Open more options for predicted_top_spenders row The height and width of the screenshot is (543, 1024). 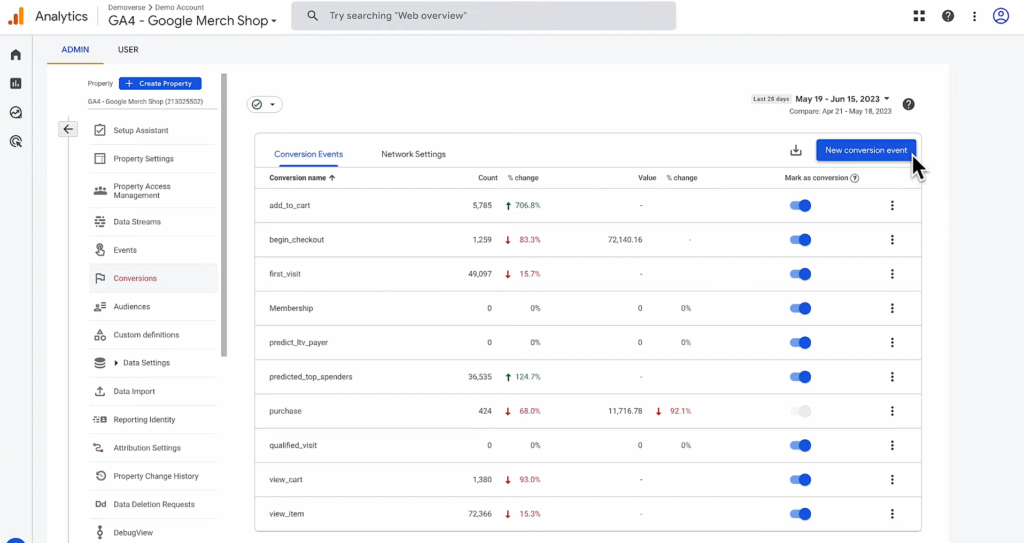click(x=892, y=377)
